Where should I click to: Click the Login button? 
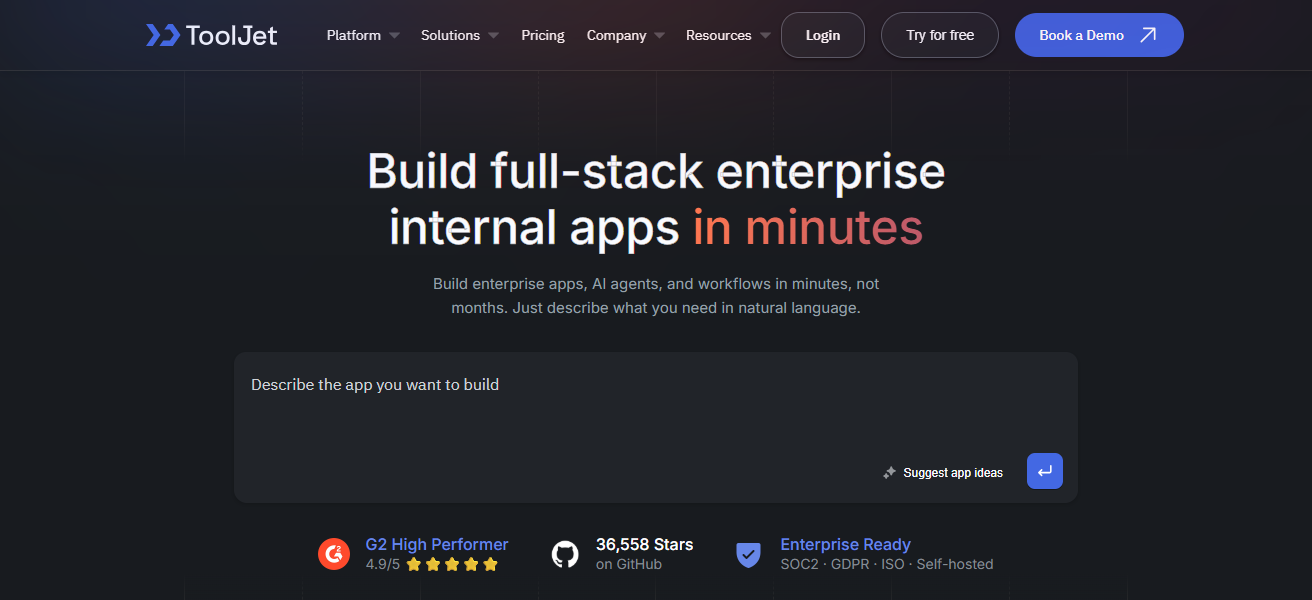822,35
